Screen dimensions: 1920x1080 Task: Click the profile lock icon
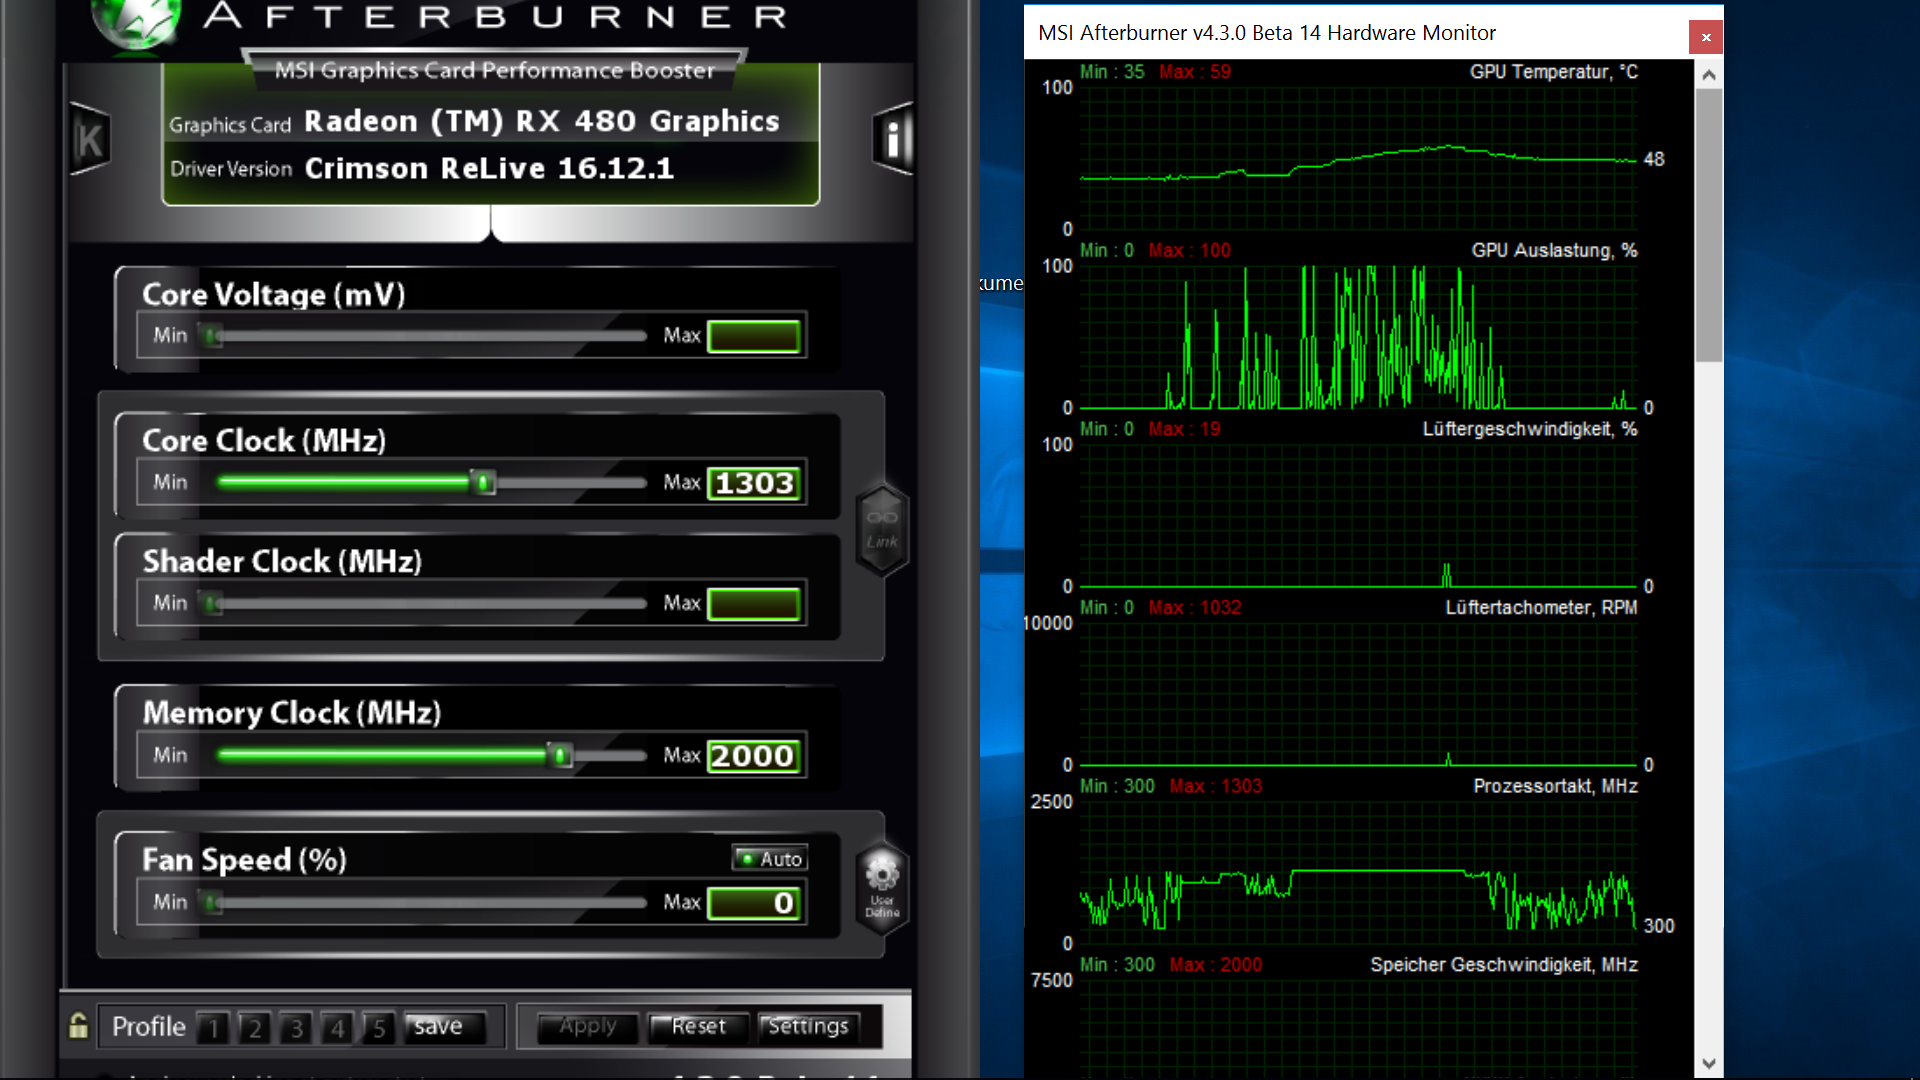(x=78, y=1026)
